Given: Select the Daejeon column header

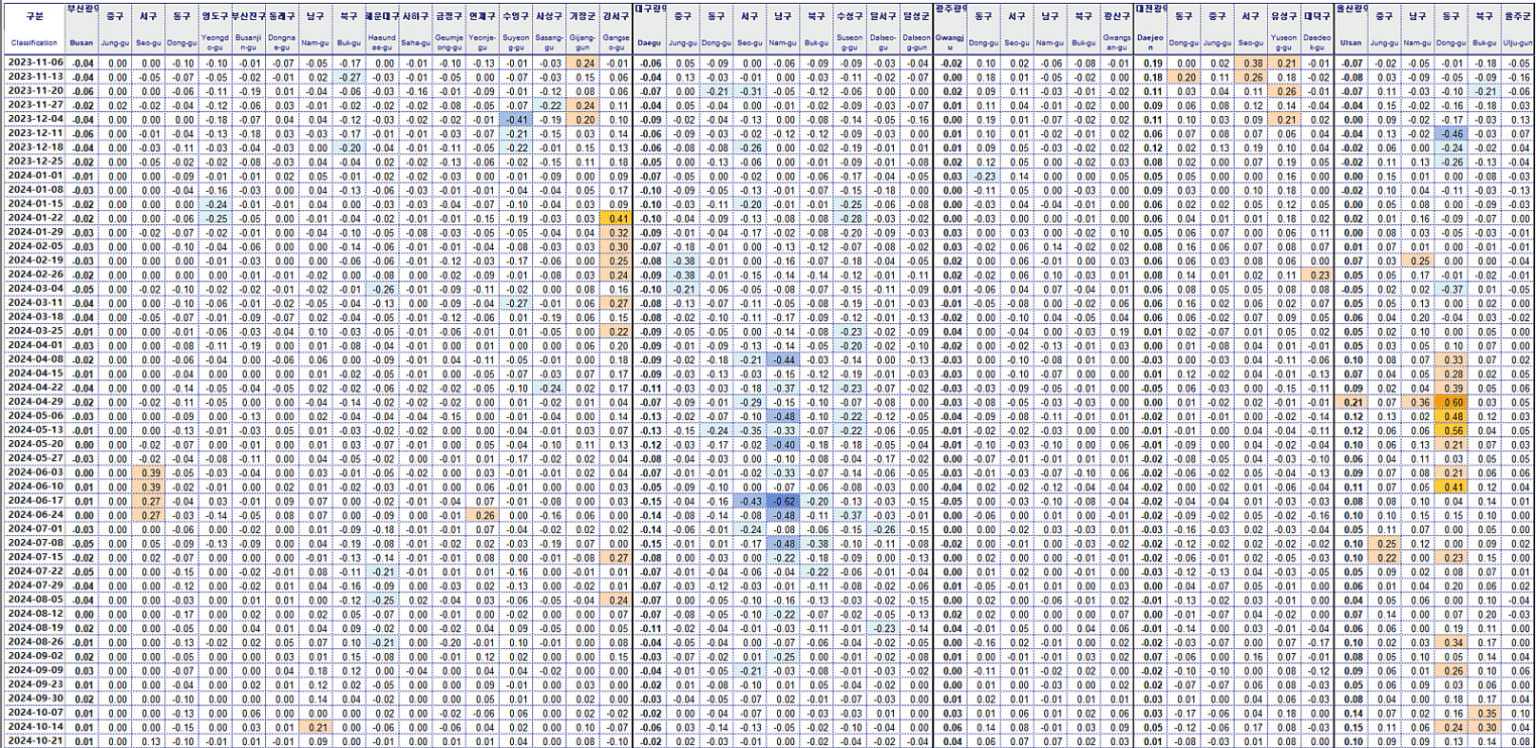Looking at the screenshot, I should (x=1151, y=44).
